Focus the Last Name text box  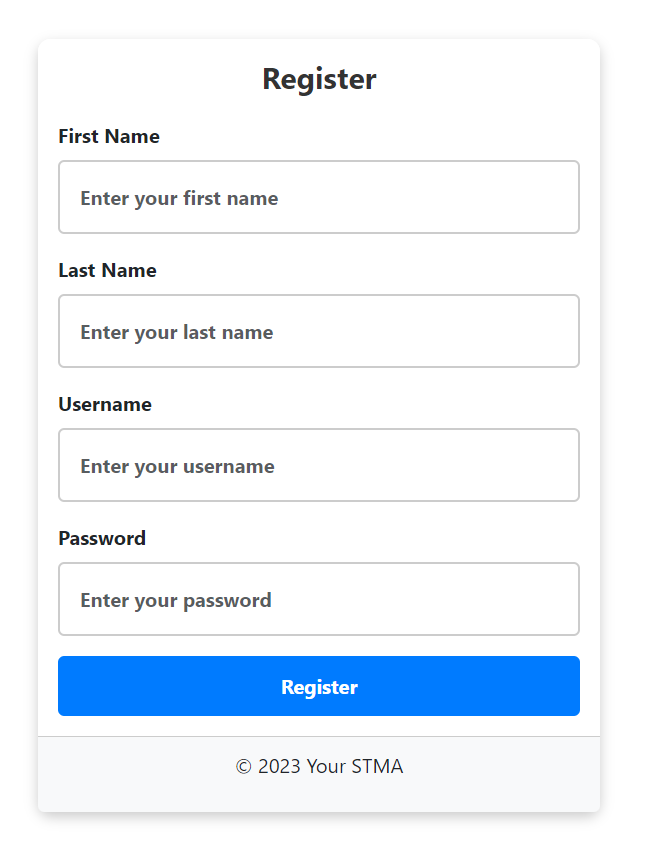coord(318,331)
